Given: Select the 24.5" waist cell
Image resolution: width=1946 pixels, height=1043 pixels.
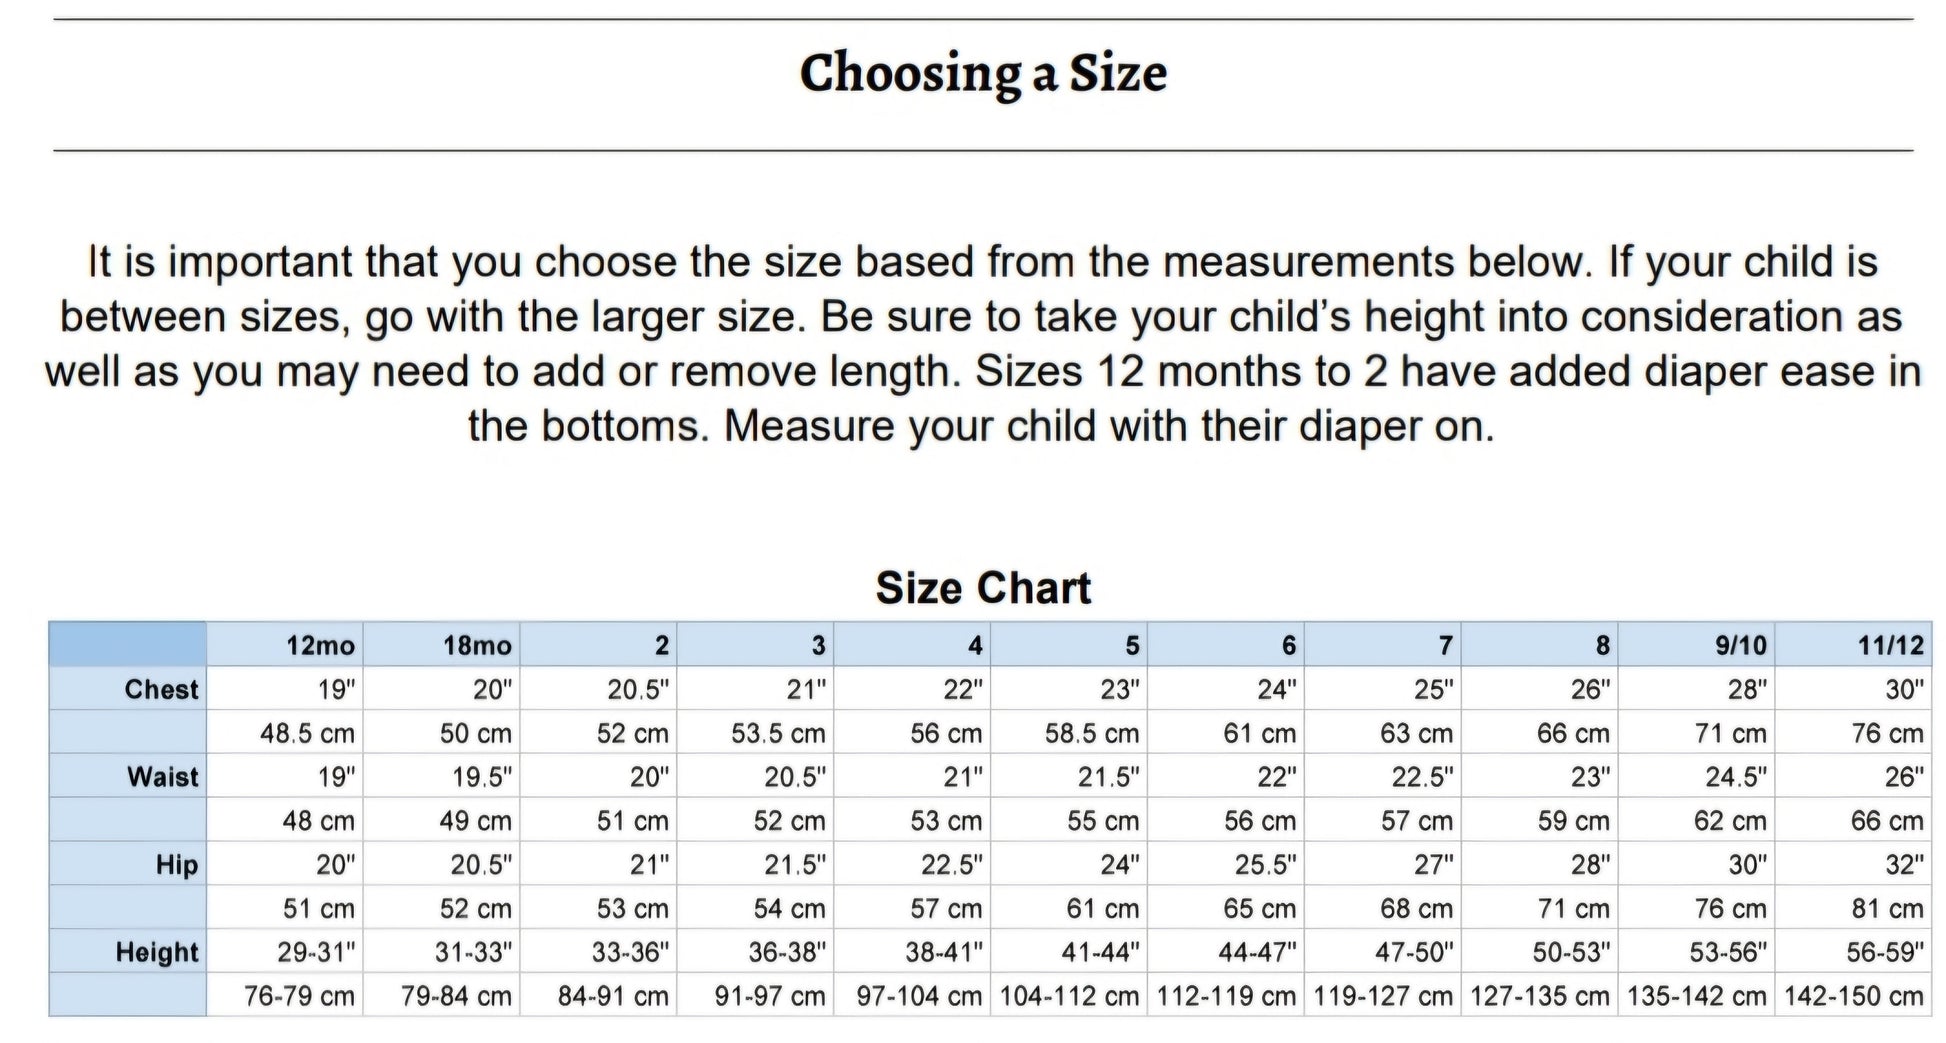Looking at the screenshot, I should 1735,777.
